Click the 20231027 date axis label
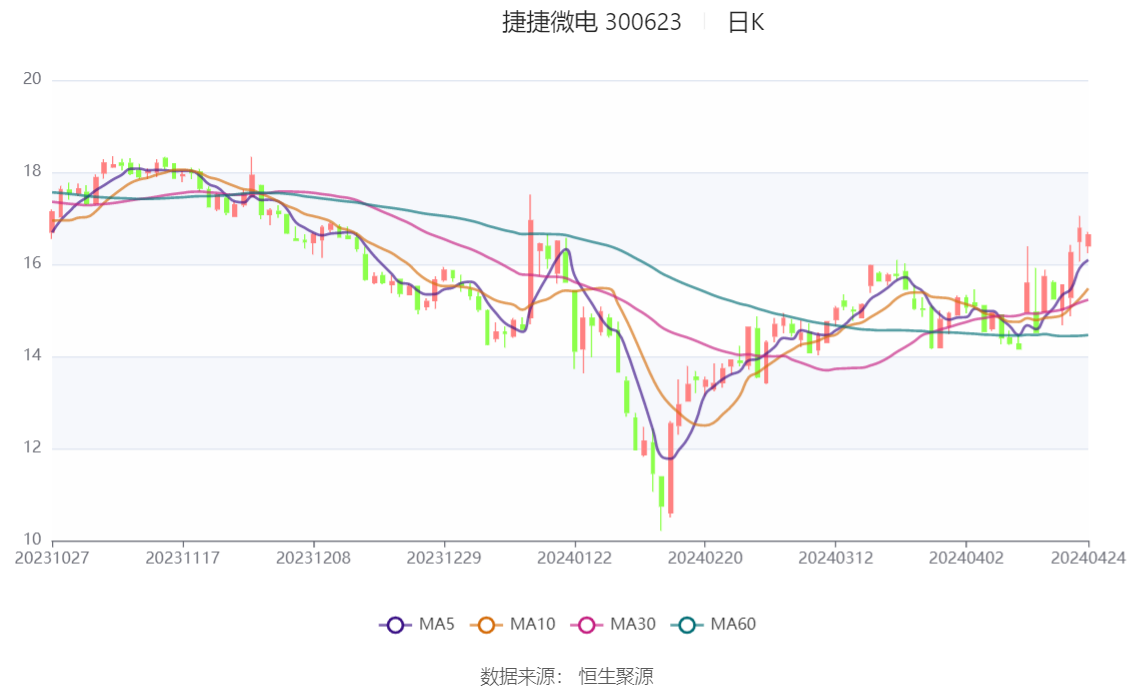The image size is (1134, 689). [52, 558]
